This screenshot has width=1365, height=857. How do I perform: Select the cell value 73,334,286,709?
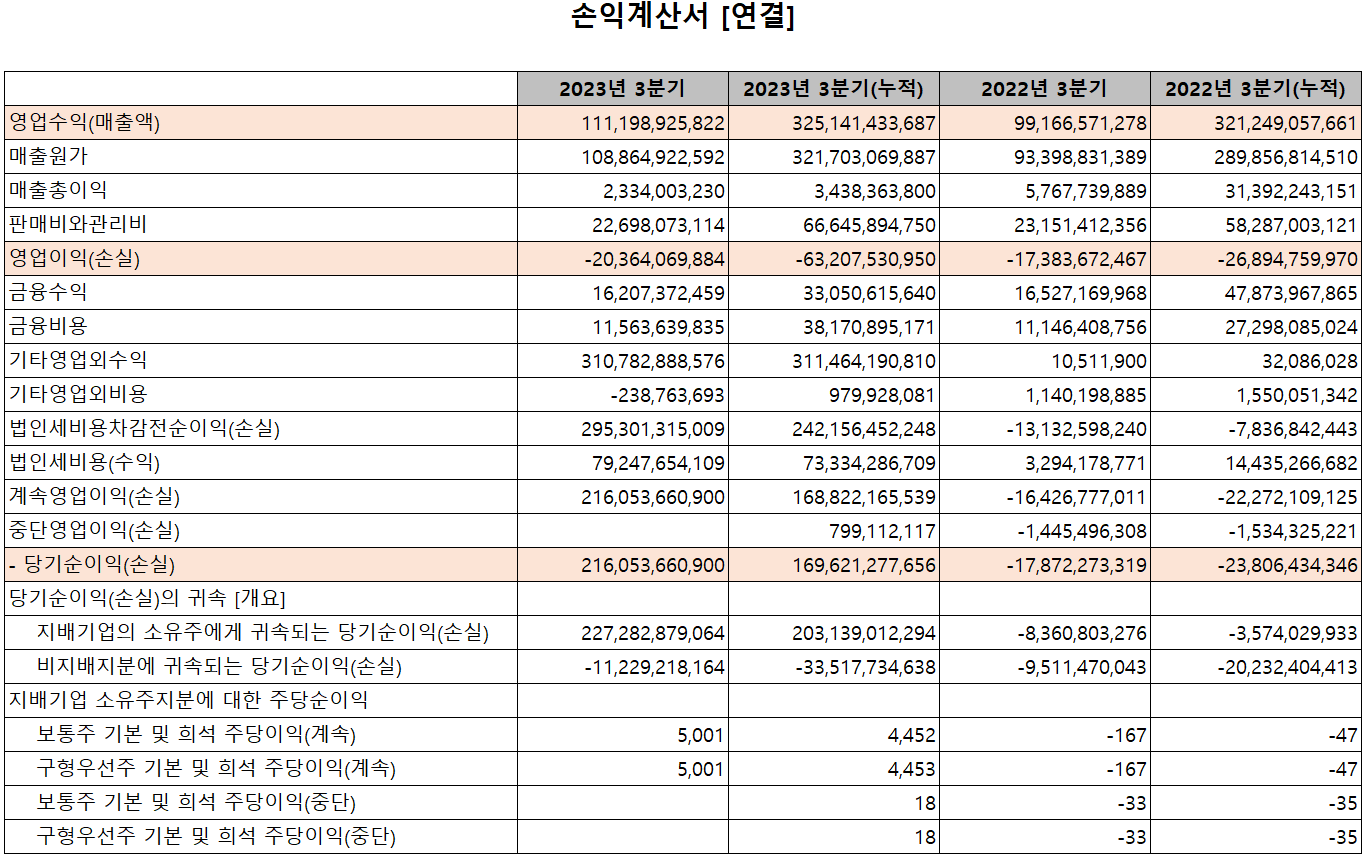pos(870,464)
